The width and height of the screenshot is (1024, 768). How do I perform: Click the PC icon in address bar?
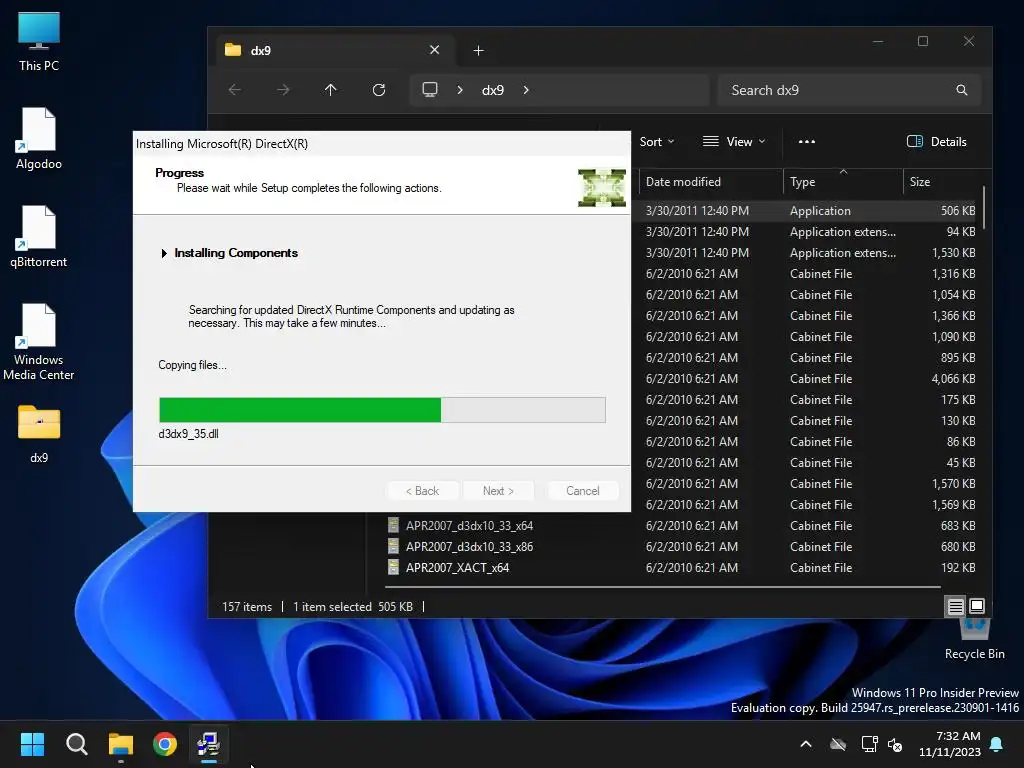pyautogui.click(x=430, y=89)
